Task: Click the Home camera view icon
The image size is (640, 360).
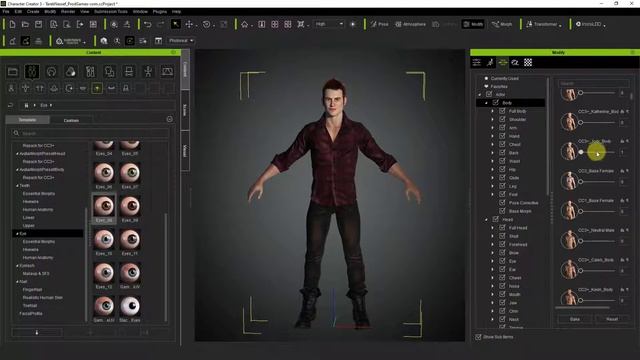Action: click(244, 24)
